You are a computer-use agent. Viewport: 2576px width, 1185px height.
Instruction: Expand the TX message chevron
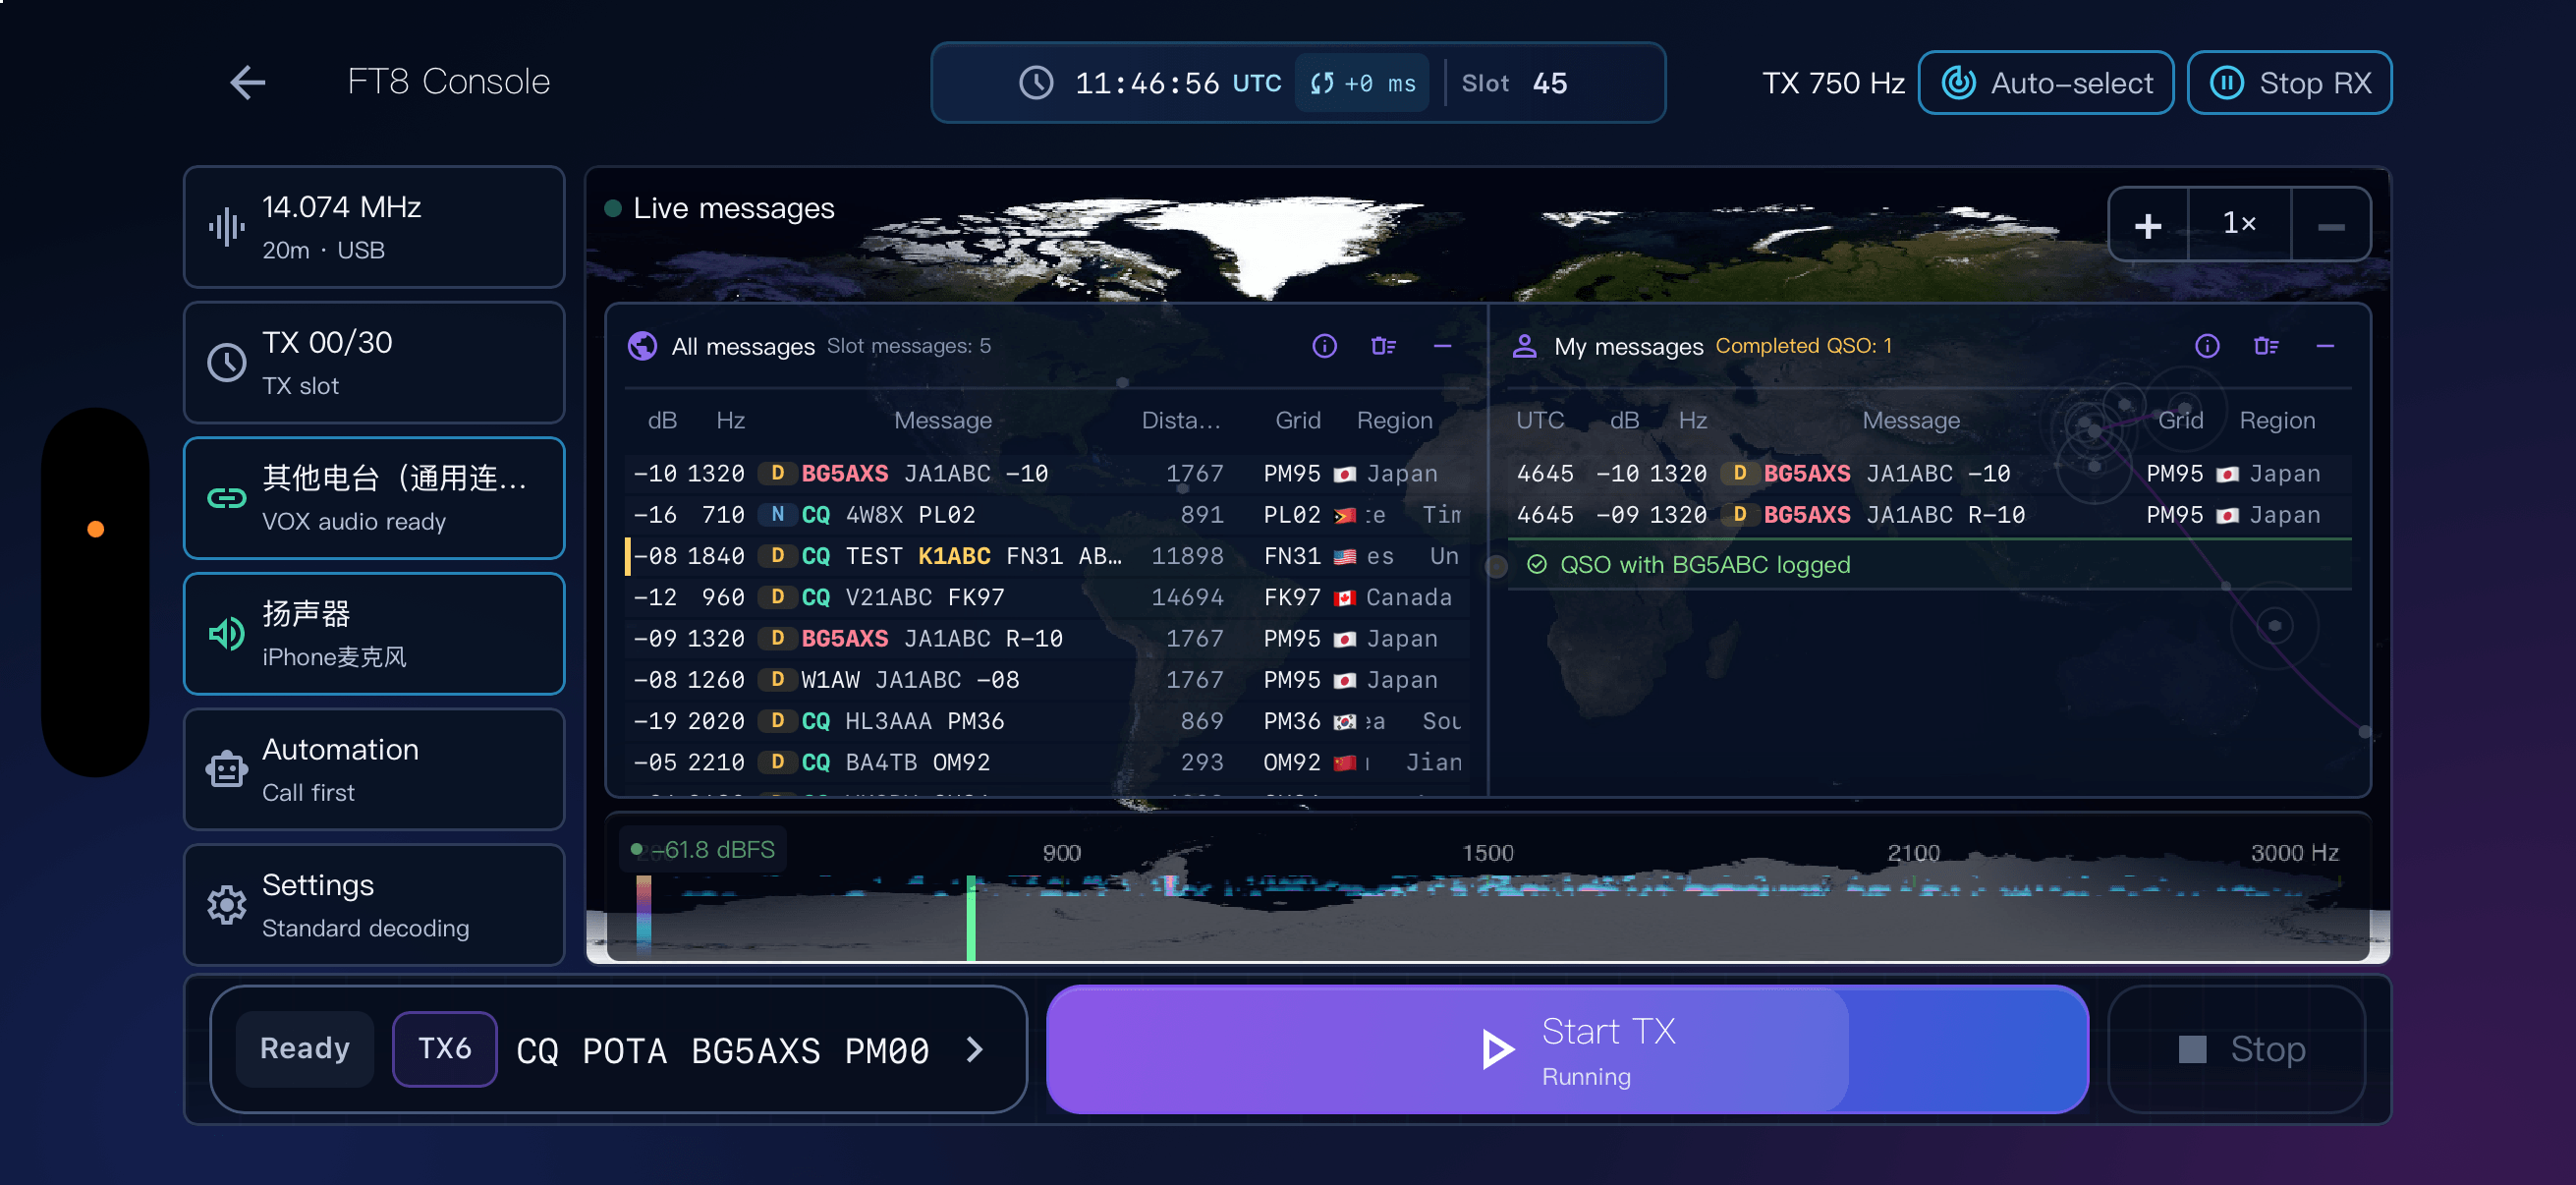(975, 1049)
